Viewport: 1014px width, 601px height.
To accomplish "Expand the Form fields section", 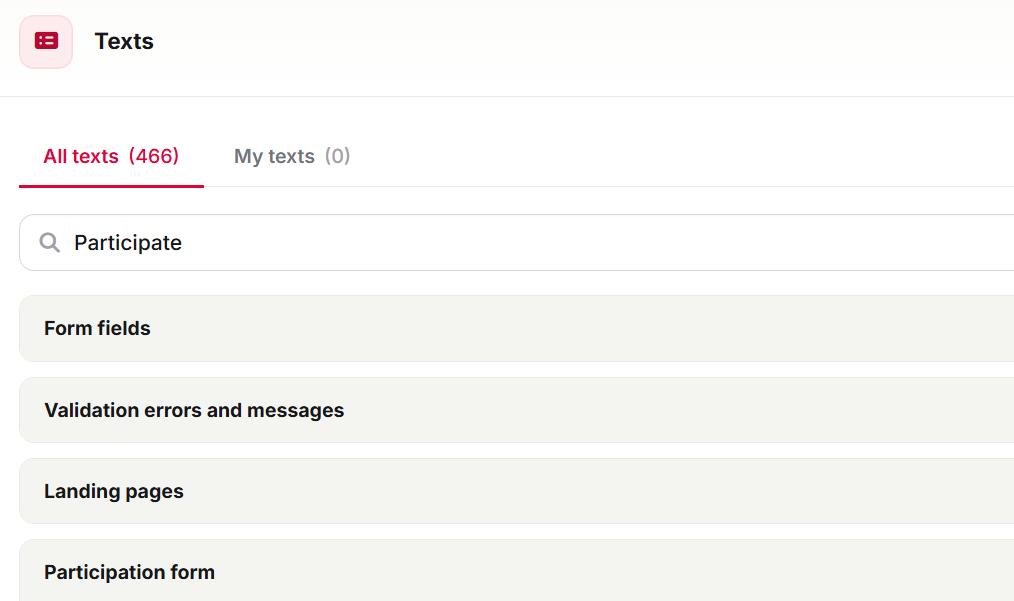I will pyautogui.click(x=517, y=329).
